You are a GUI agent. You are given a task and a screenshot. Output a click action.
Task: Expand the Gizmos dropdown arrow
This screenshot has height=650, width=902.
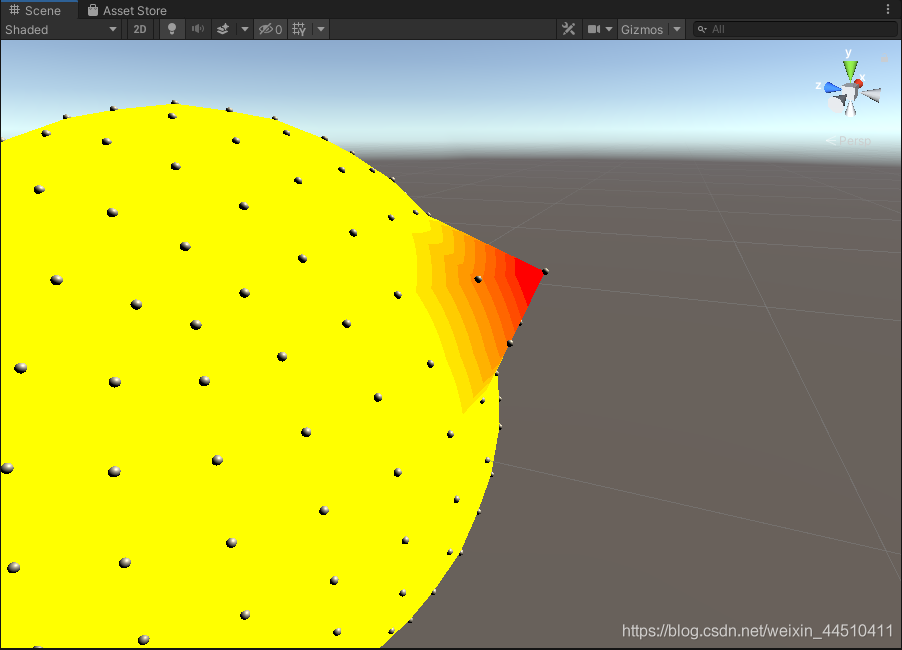(677, 29)
